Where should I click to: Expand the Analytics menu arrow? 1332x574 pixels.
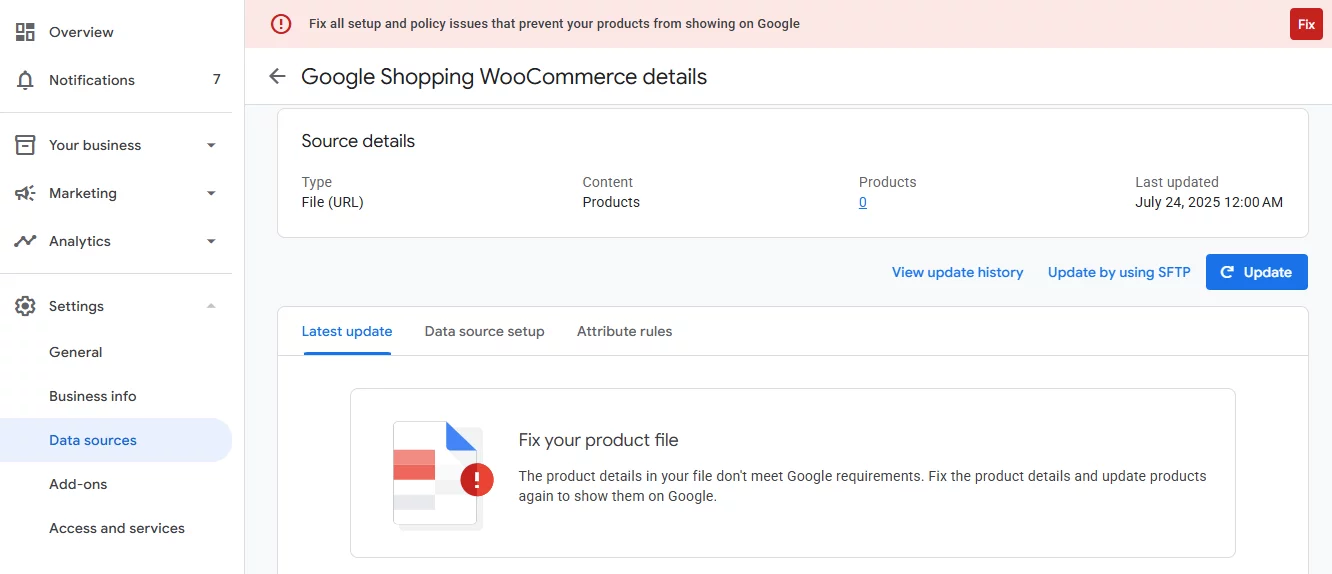(x=211, y=241)
